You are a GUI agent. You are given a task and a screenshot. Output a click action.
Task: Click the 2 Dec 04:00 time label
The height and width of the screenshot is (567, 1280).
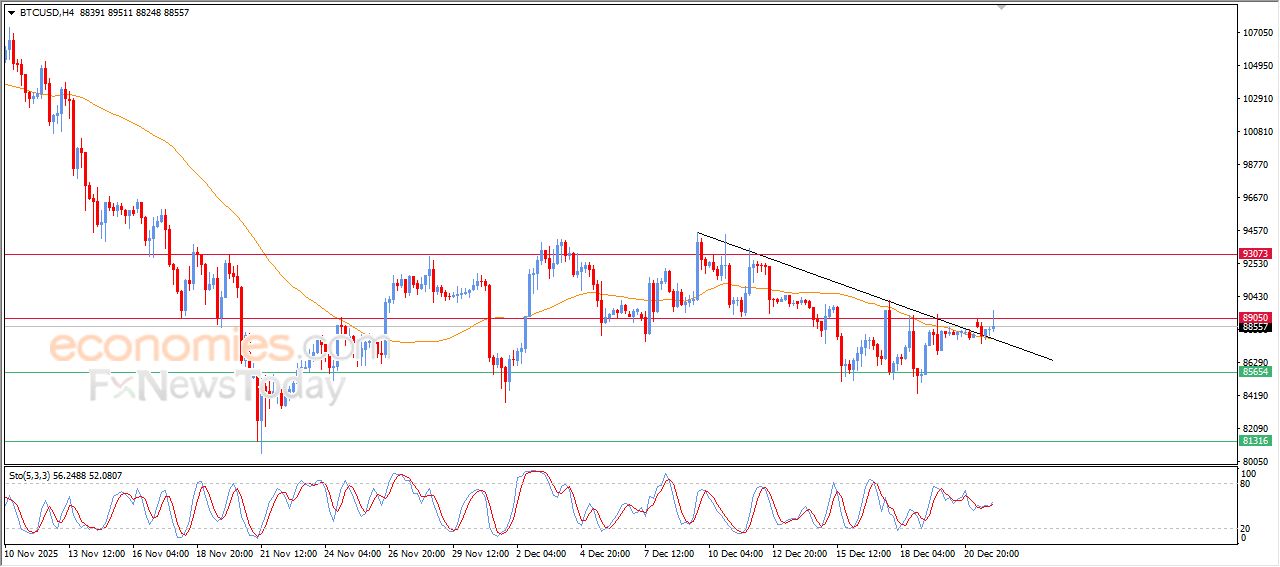click(x=540, y=553)
